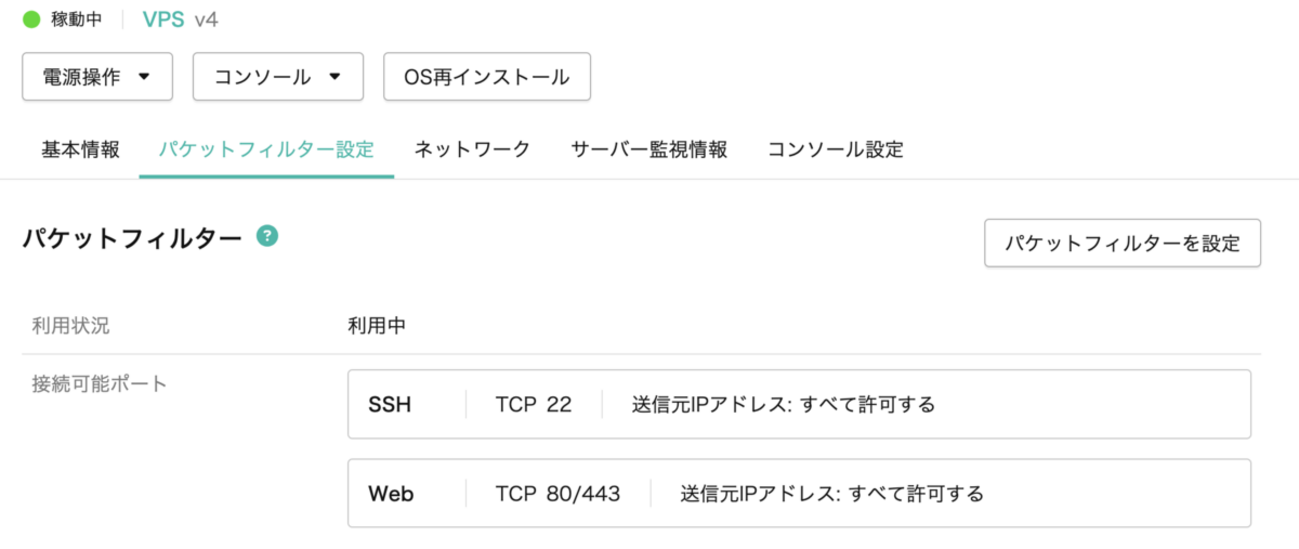Click the dropdown arrow on 電源操作
Image resolution: width=1299 pixels, height=549 pixels.
144,76
